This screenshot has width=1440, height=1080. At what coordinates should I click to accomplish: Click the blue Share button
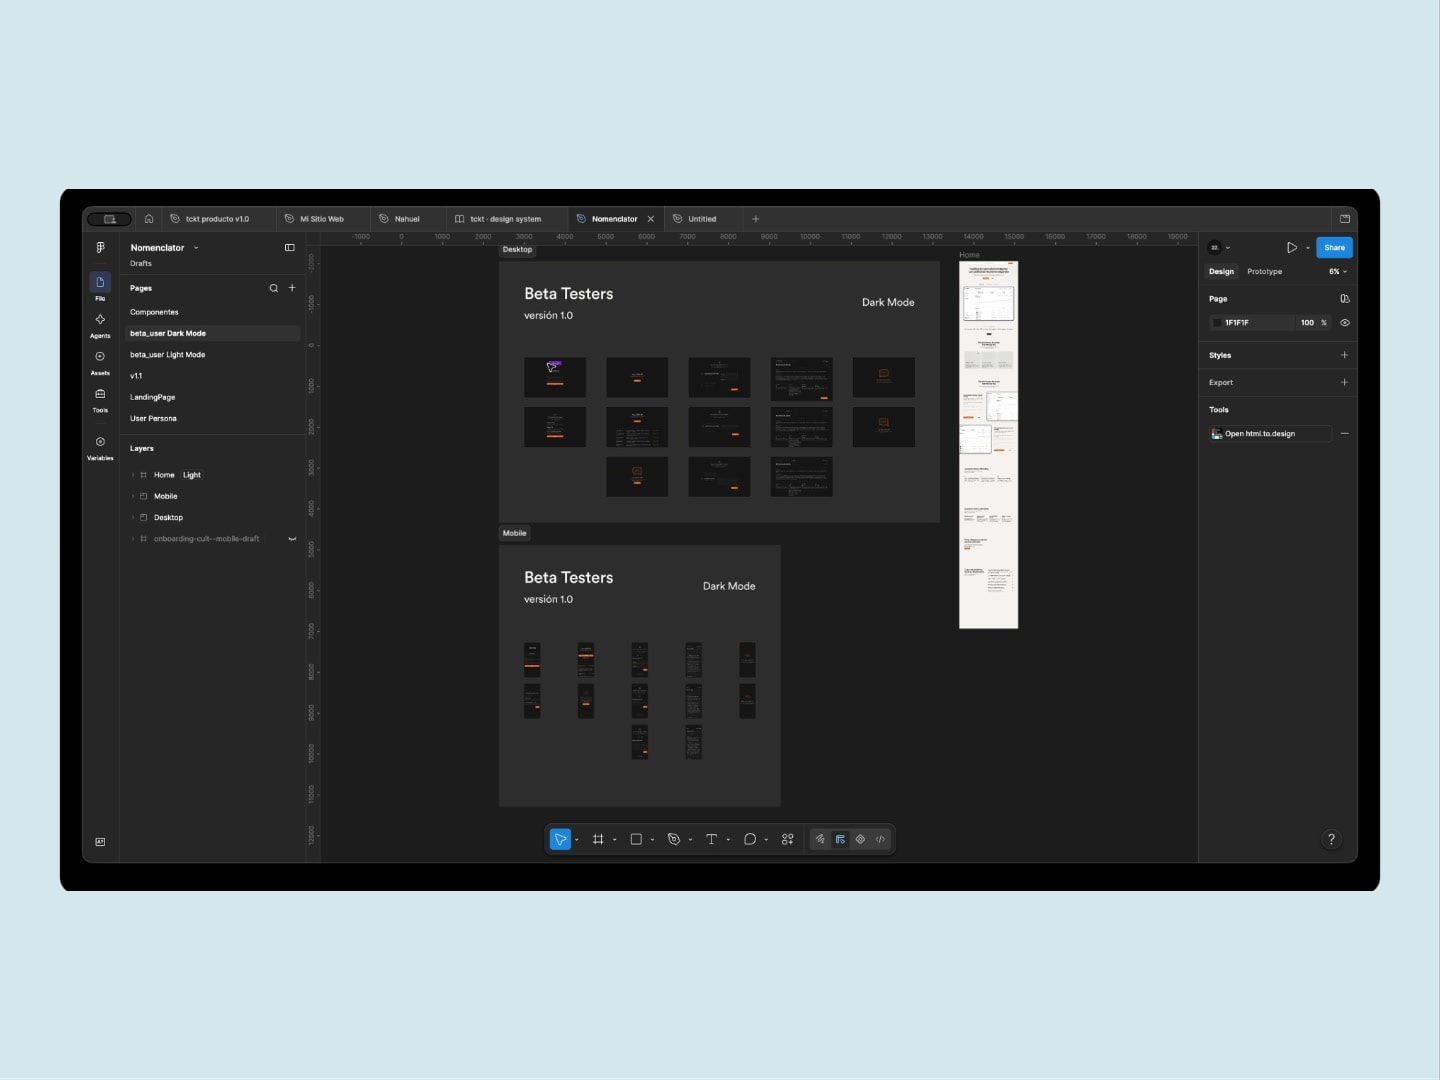(x=1334, y=248)
